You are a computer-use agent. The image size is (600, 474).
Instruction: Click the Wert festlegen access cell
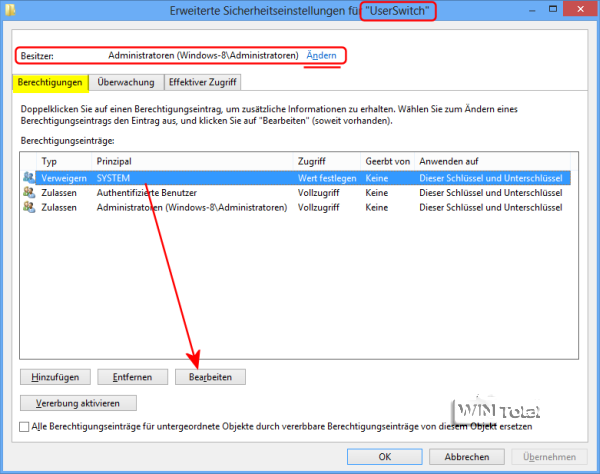point(327,178)
